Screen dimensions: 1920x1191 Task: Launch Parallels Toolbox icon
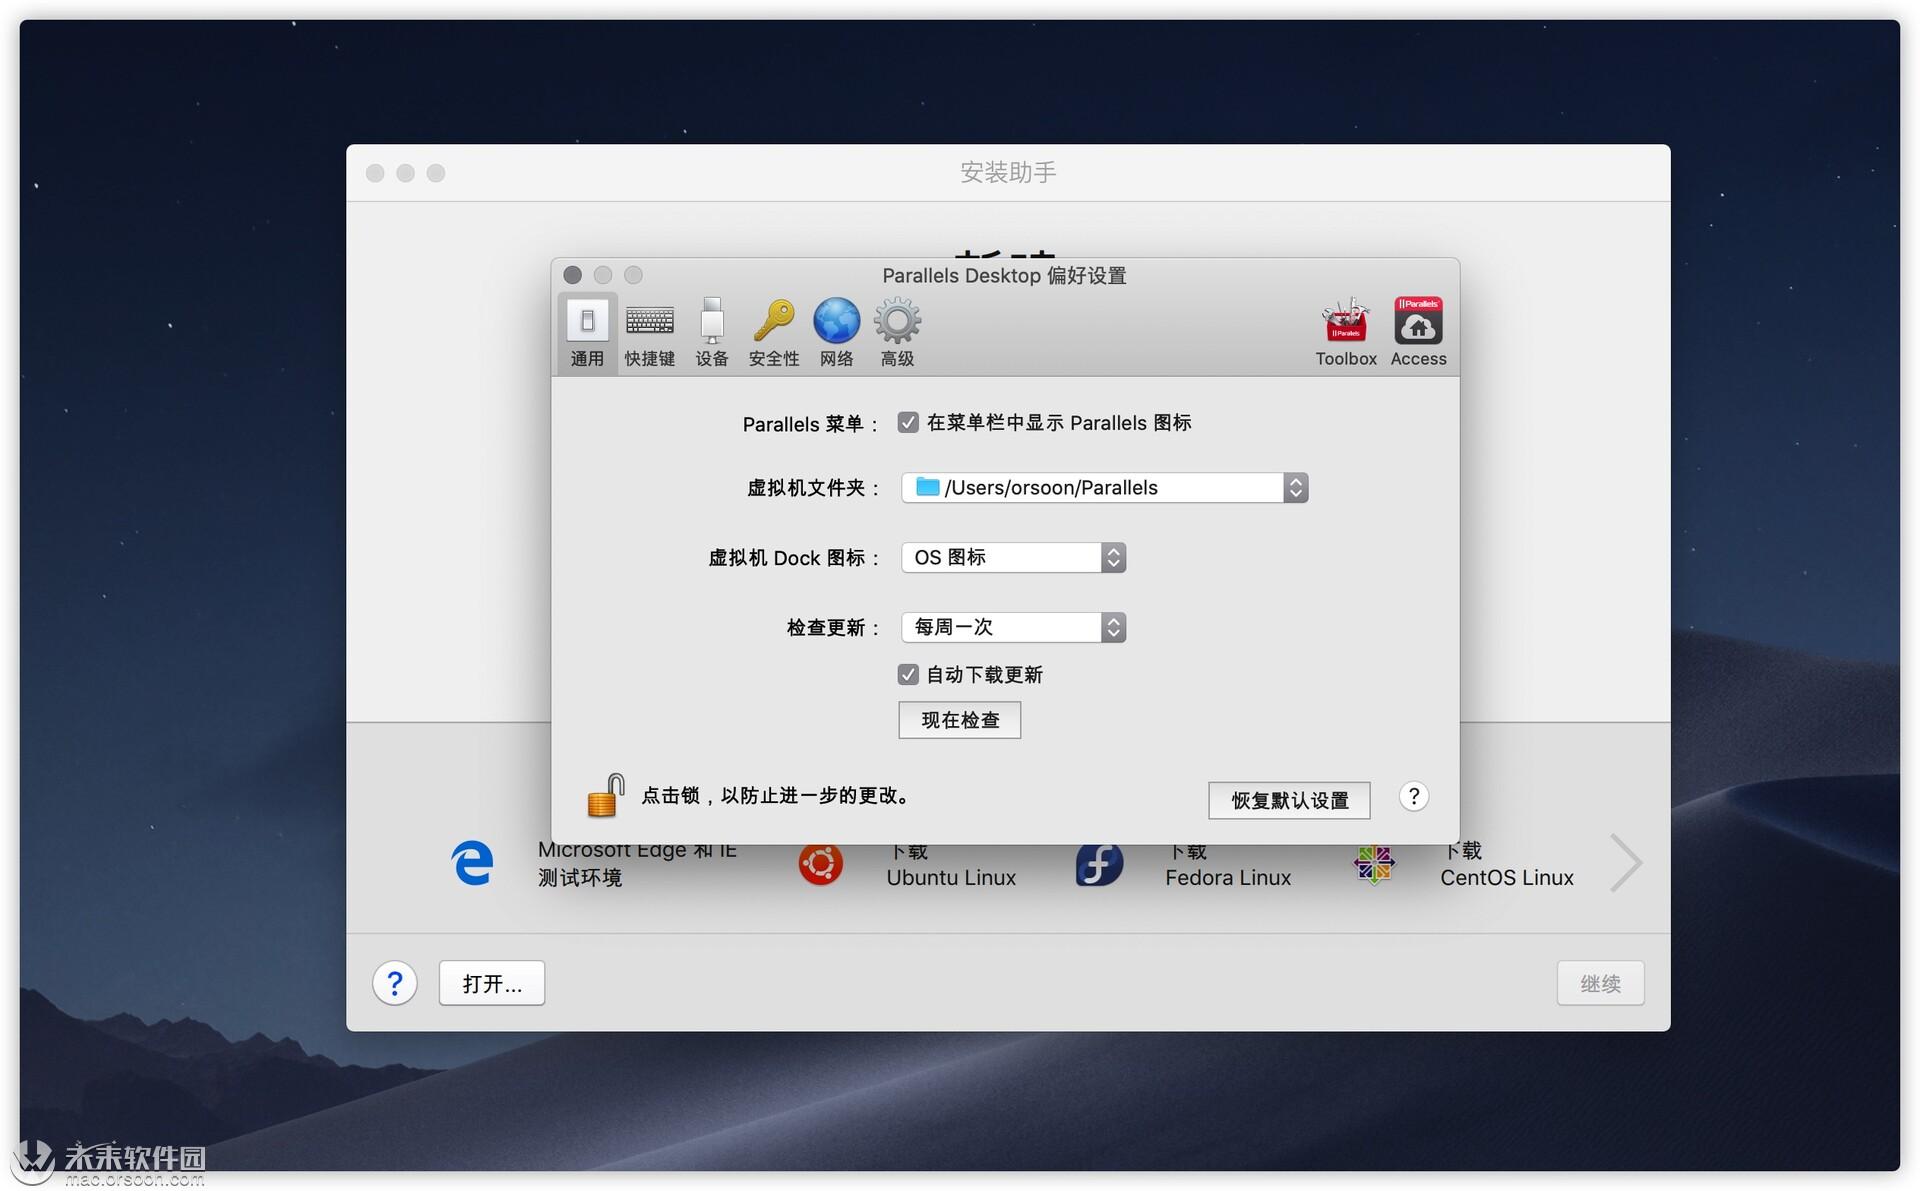[x=1345, y=333]
